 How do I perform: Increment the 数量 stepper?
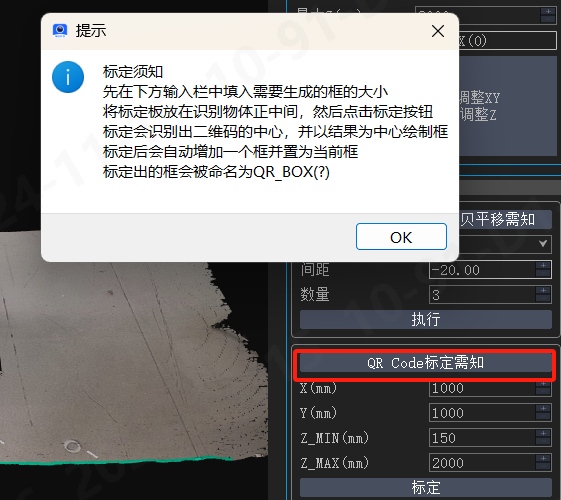click(x=543, y=290)
